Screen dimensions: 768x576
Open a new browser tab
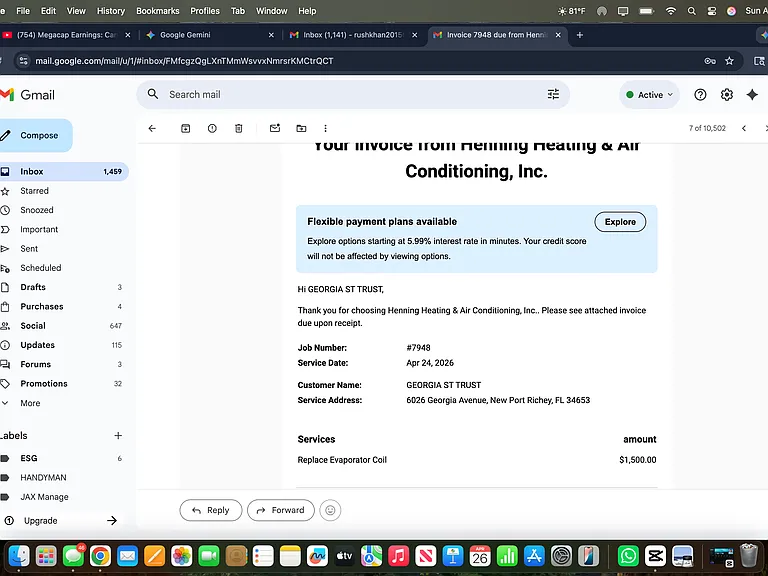(x=579, y=35)
